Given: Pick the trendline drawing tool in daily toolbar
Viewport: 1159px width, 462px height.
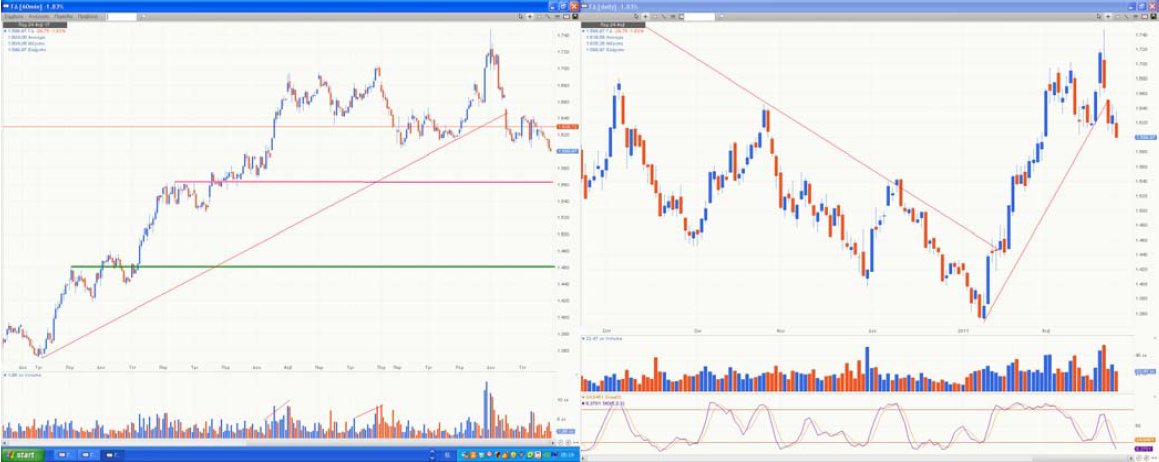Looking at the screenshot, I should click(1128, 17).
